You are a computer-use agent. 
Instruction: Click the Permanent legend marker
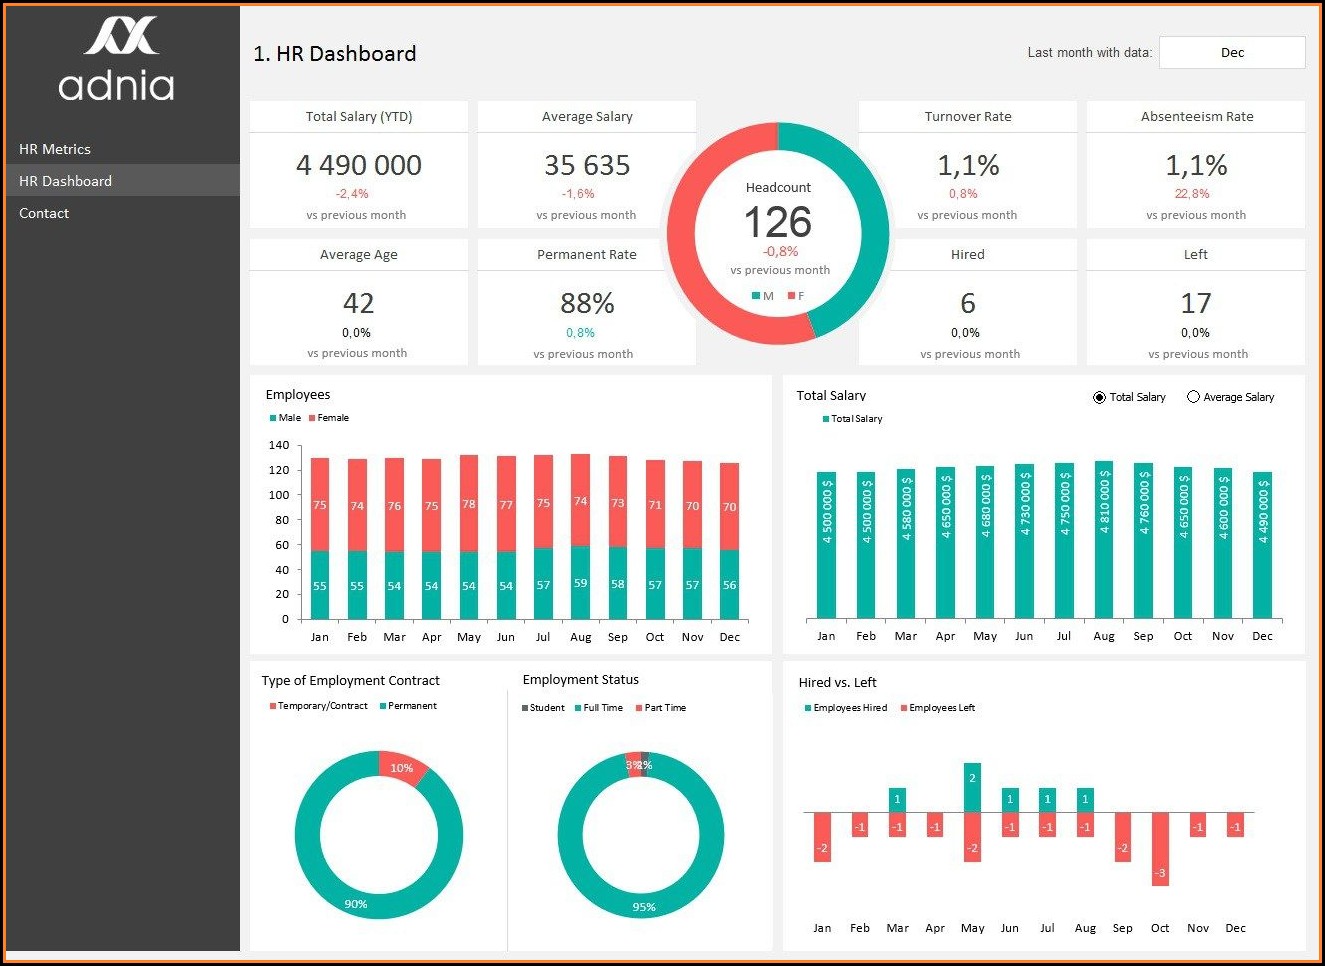pos(383,706)
